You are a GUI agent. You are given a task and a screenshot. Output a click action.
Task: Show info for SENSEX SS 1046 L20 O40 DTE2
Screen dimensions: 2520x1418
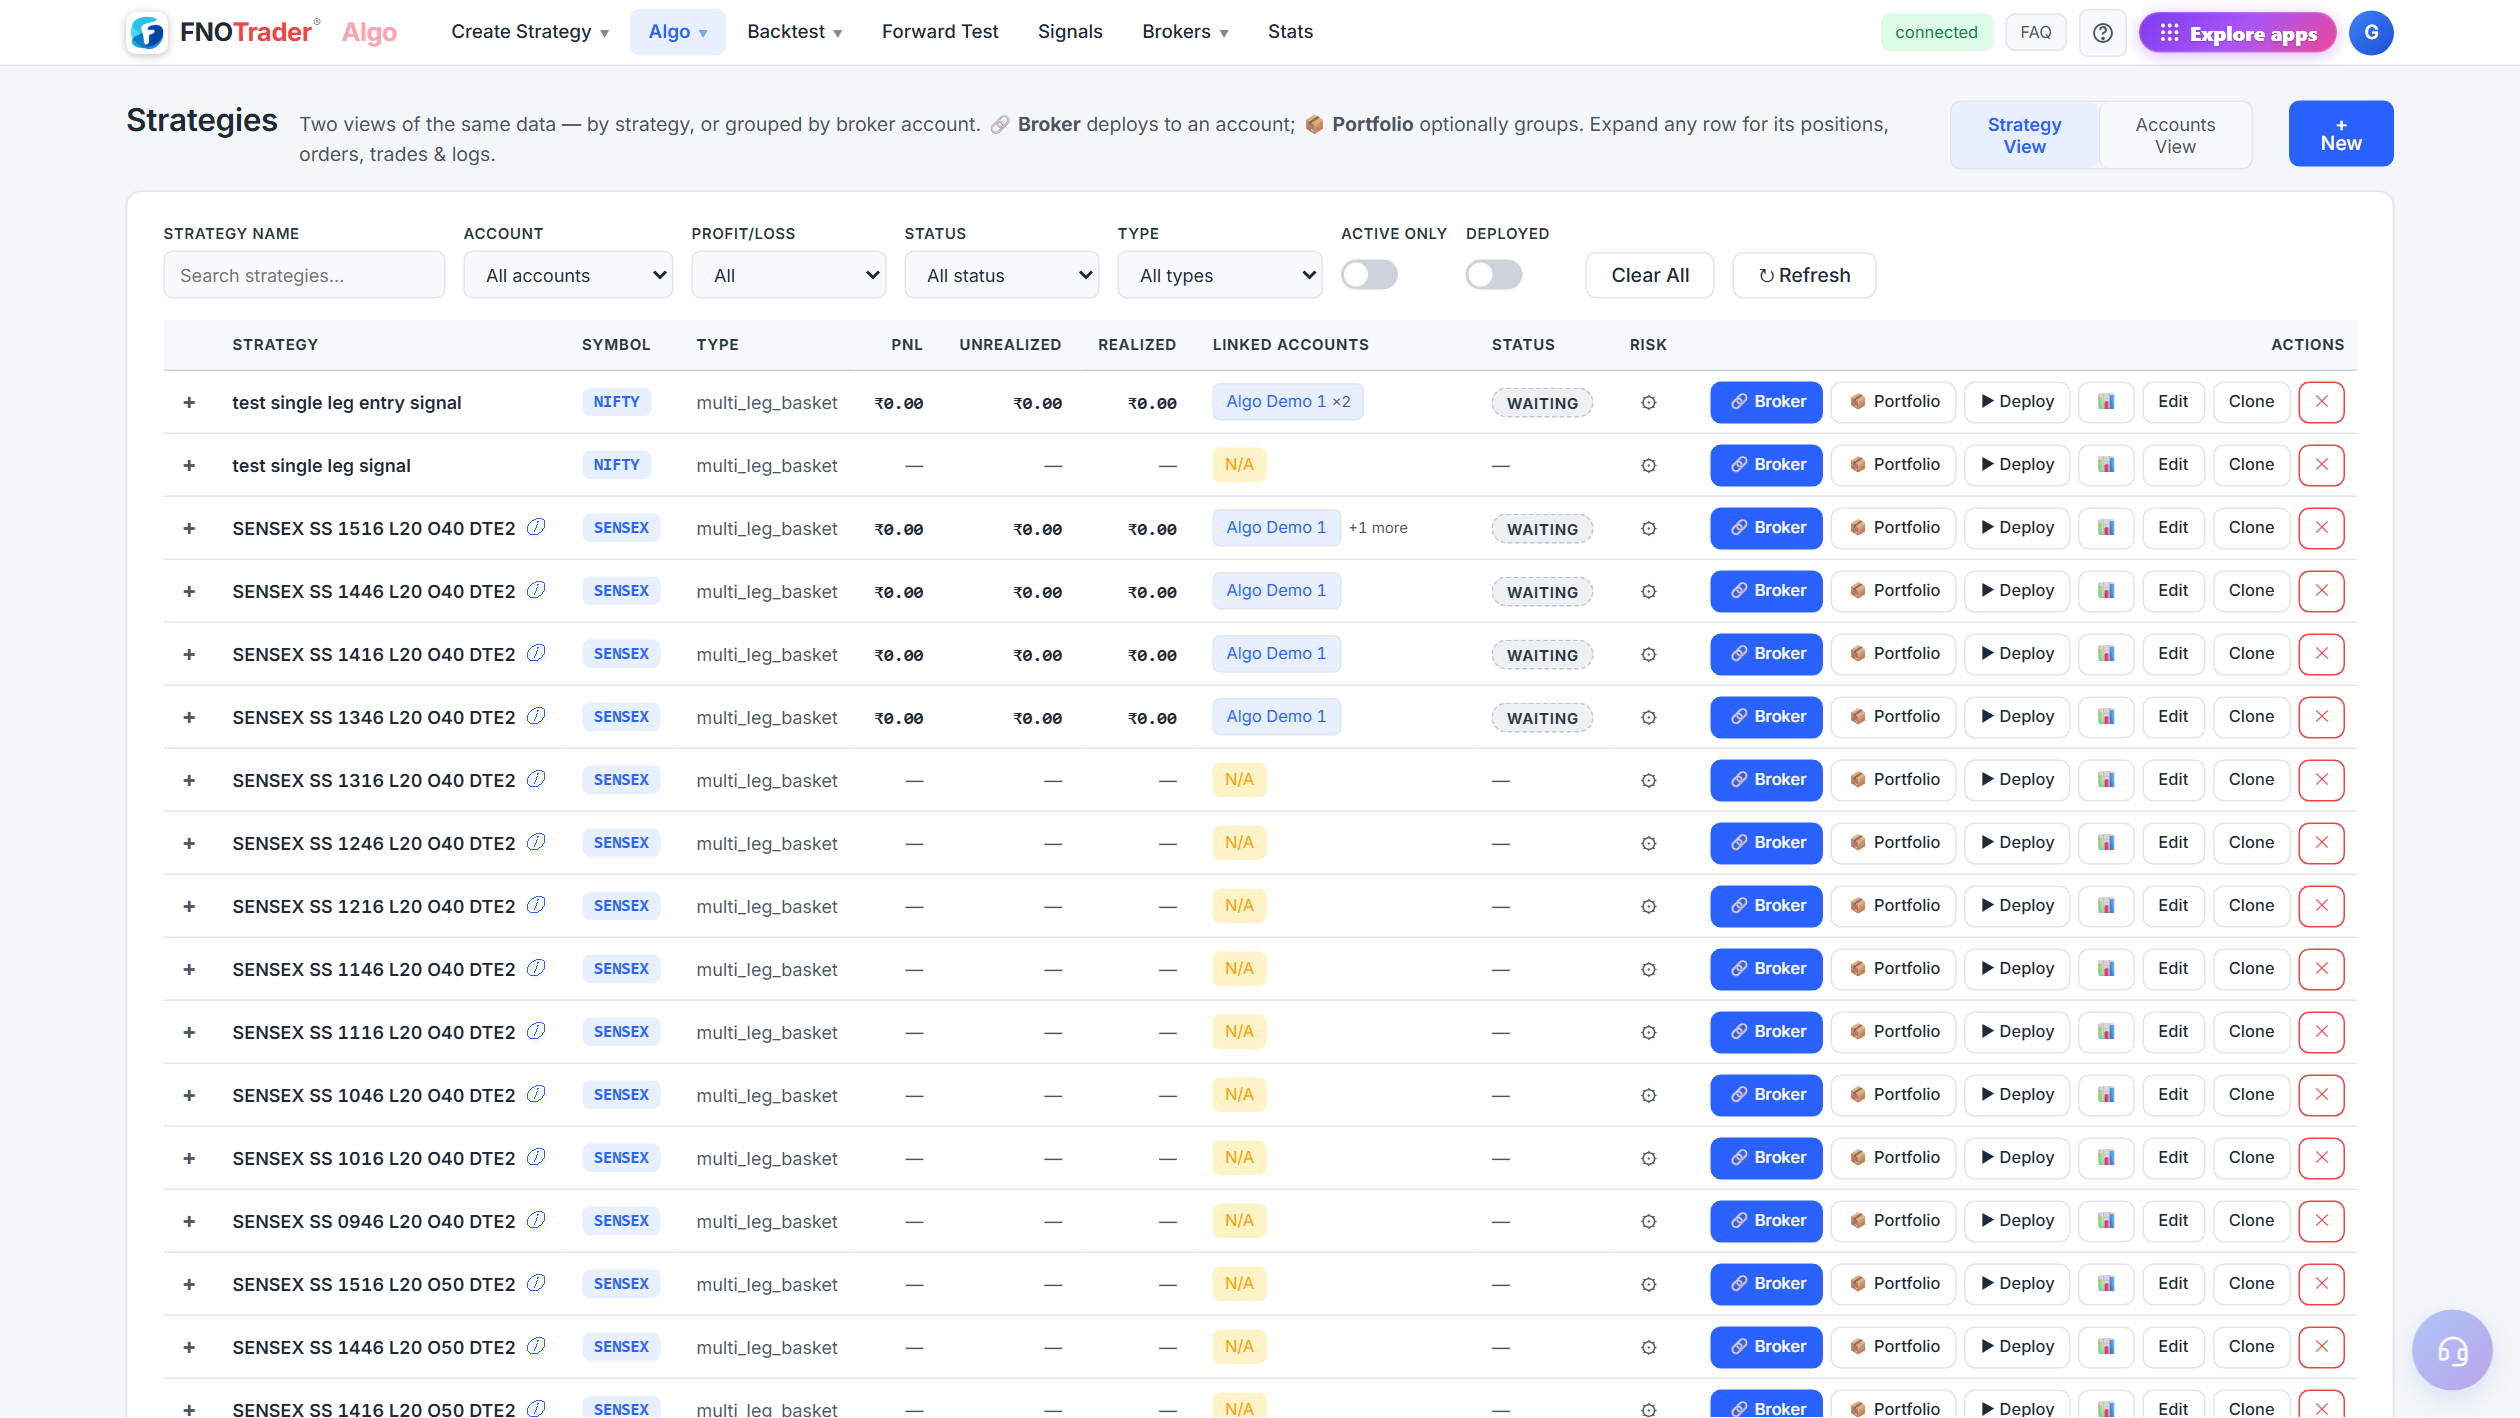click(x=537, y=1094)
